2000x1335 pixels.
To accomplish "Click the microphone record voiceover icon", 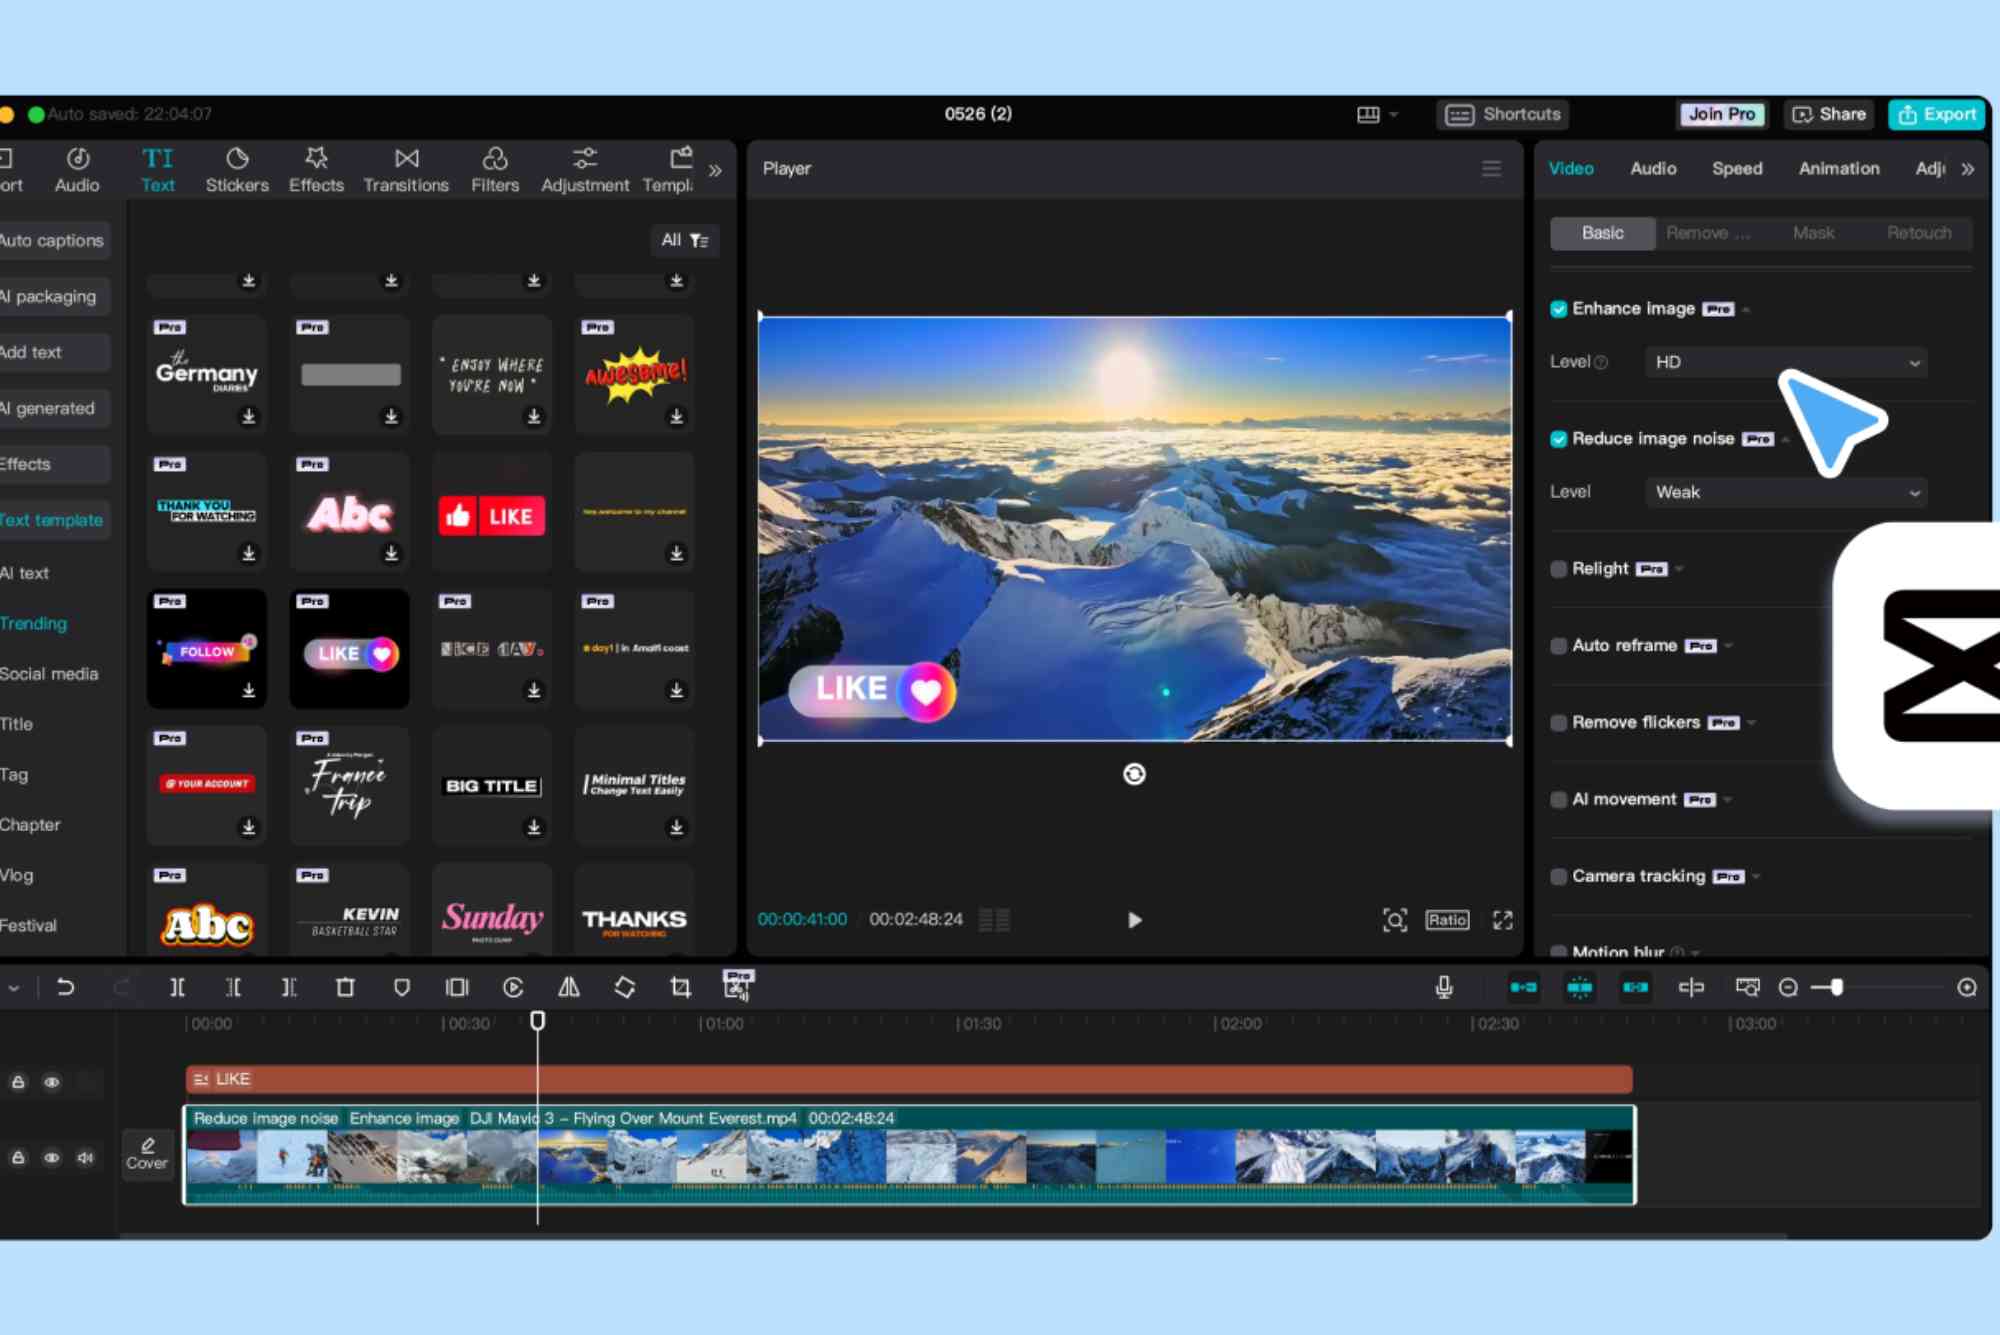I will pos(1444,988).
